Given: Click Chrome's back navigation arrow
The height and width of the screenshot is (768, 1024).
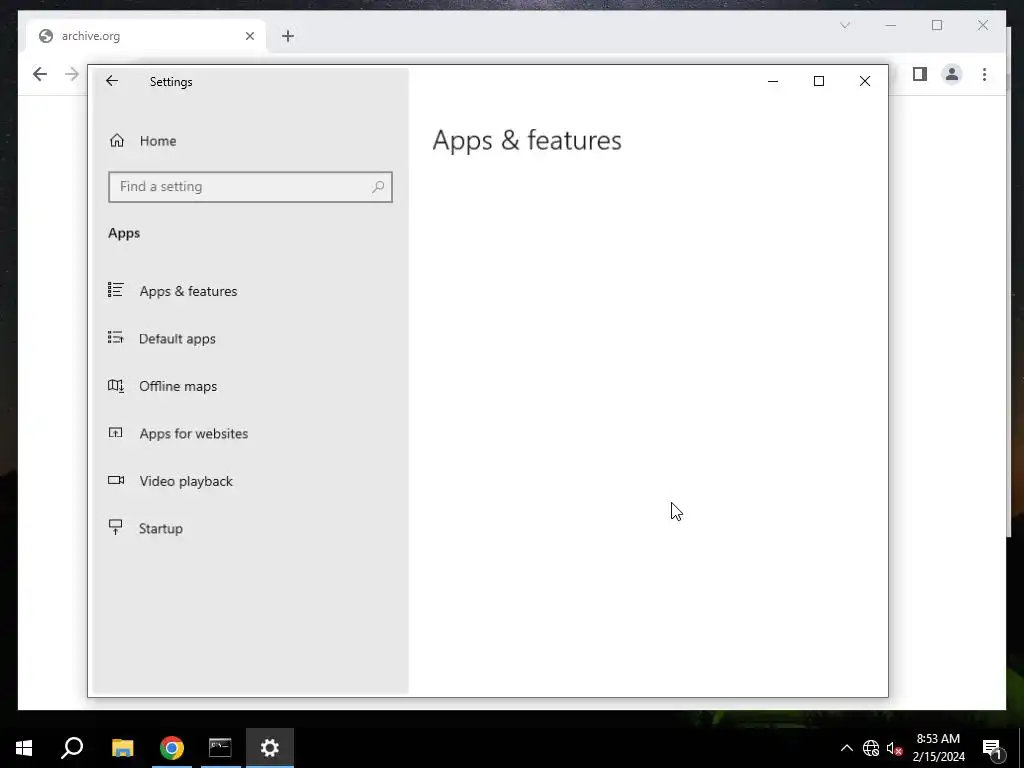Looking at the screenshot, I should point(40,74).
